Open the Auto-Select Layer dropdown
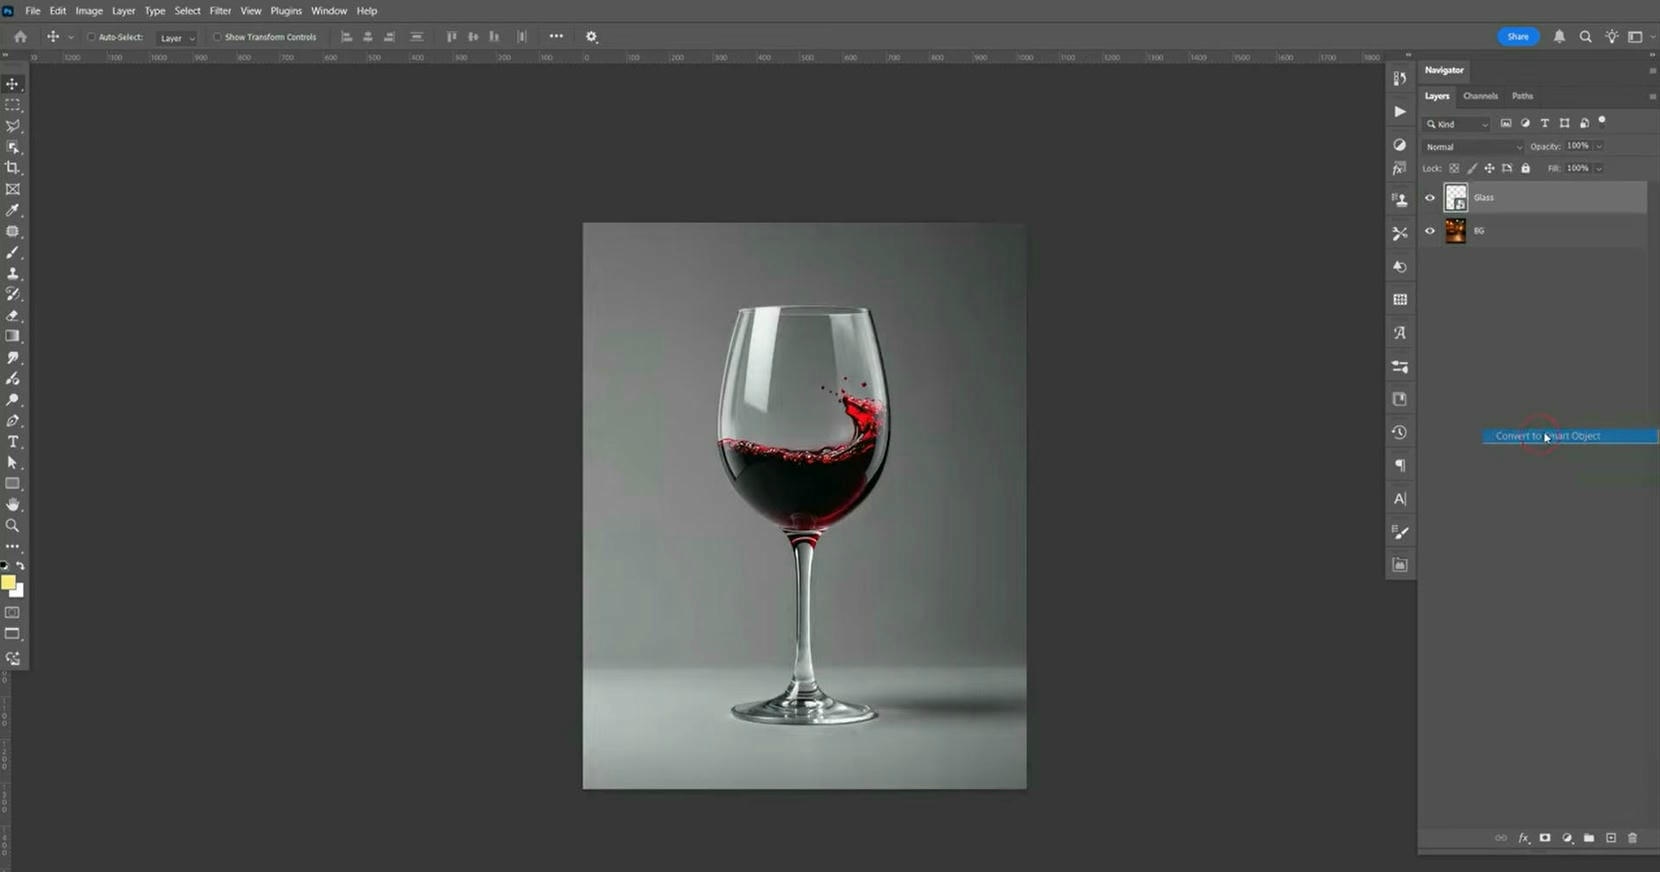 pyautogui.click(x=177, y=38)
